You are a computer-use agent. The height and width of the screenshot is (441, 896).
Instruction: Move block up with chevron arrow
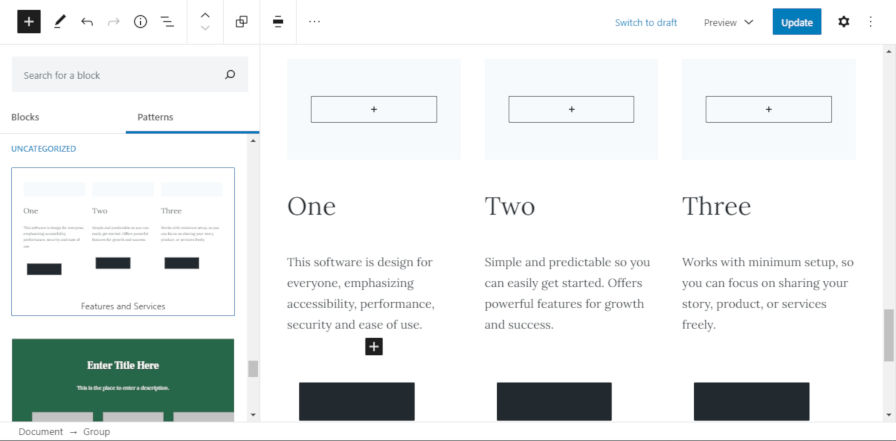point(205,15)
